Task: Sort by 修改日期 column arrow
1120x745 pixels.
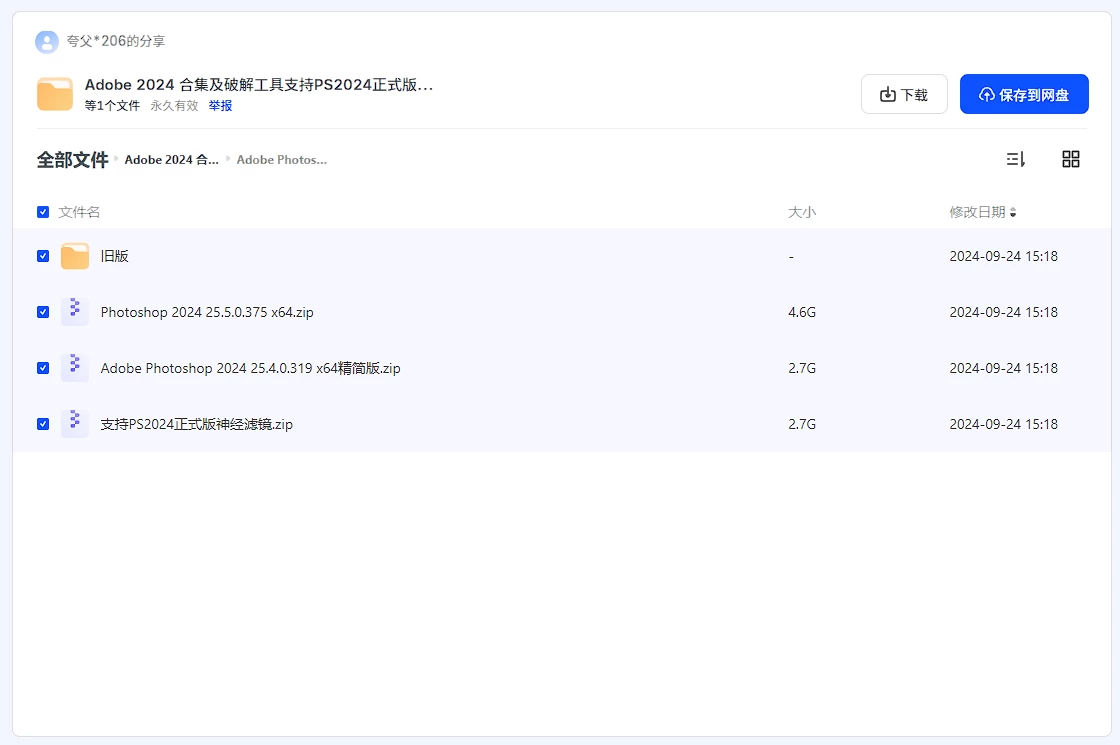Action: tap(1013, 213)
